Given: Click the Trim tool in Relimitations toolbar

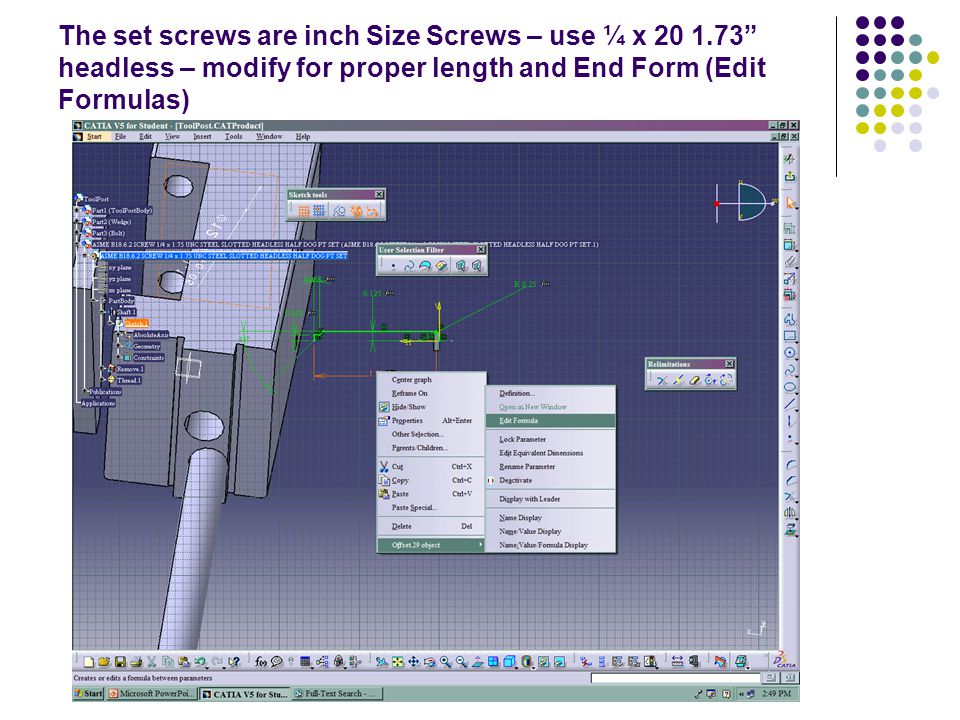Looking at the screenshot, I should [662, 380].
